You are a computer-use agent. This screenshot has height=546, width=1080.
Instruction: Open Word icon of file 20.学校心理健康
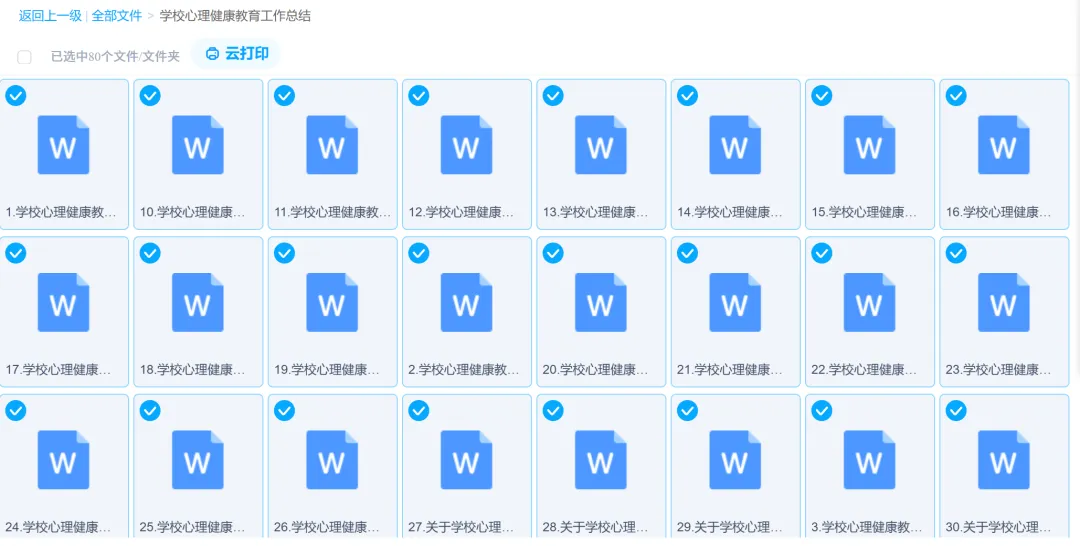click(x=601, y=302)
